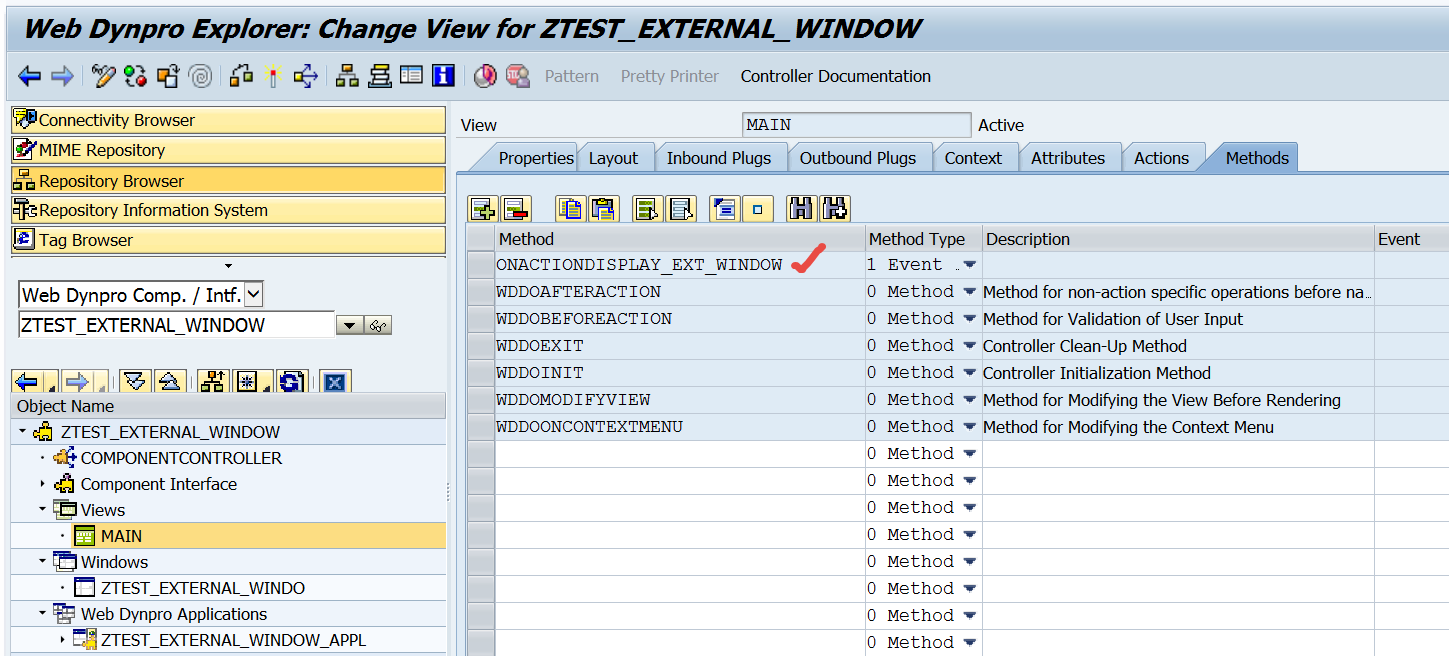Expand the ZTEST_EXTERNAL_WINDOW_APPL node
This screenshot has width=1449, height=656.
tap(63, 640)
